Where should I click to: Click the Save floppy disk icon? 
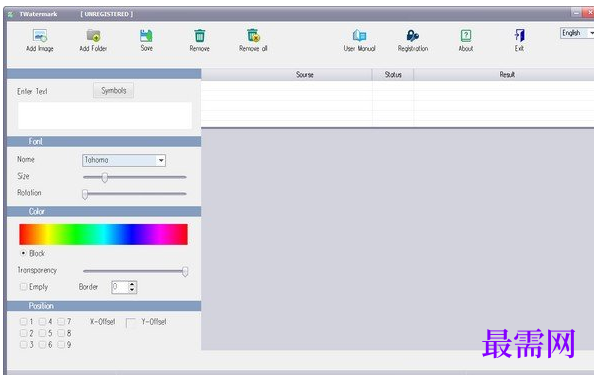click(146, 36)
